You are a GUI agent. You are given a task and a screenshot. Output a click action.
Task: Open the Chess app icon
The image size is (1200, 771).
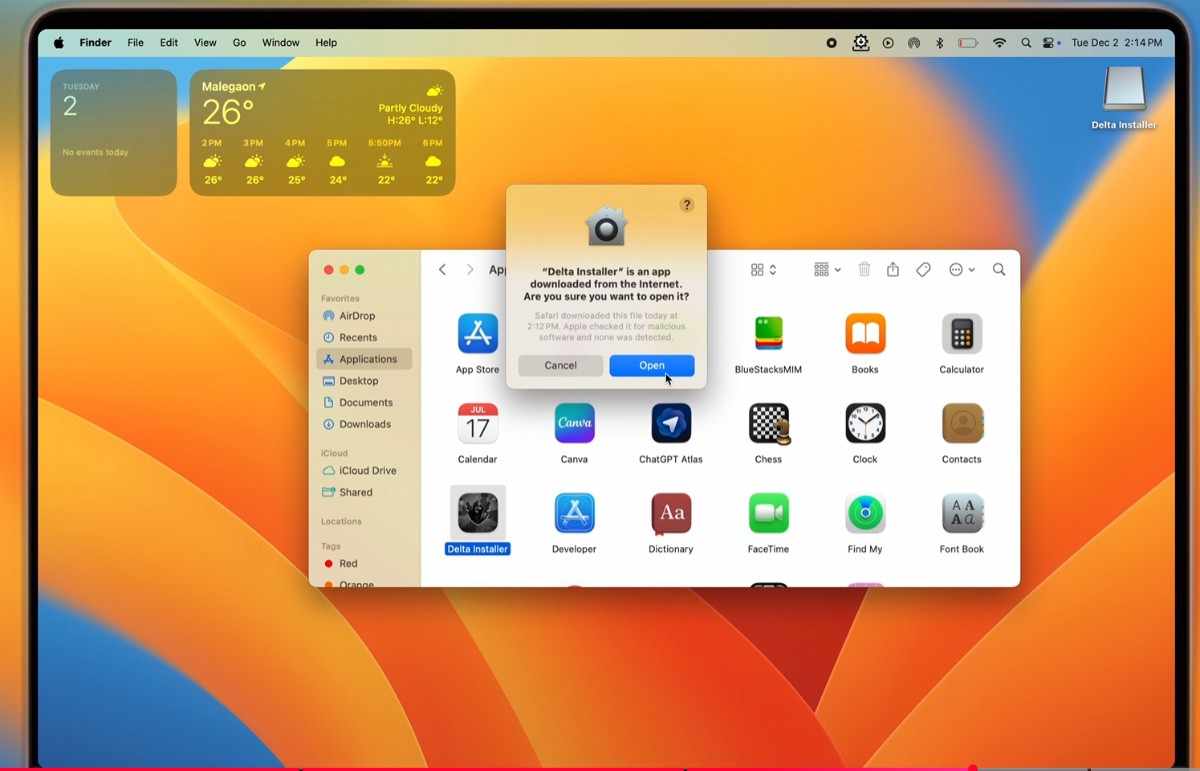[768, 424]
